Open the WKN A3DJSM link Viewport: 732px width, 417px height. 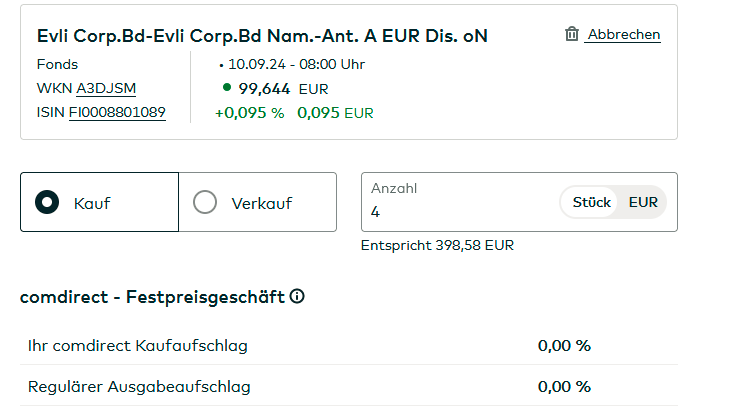point(106,89)
